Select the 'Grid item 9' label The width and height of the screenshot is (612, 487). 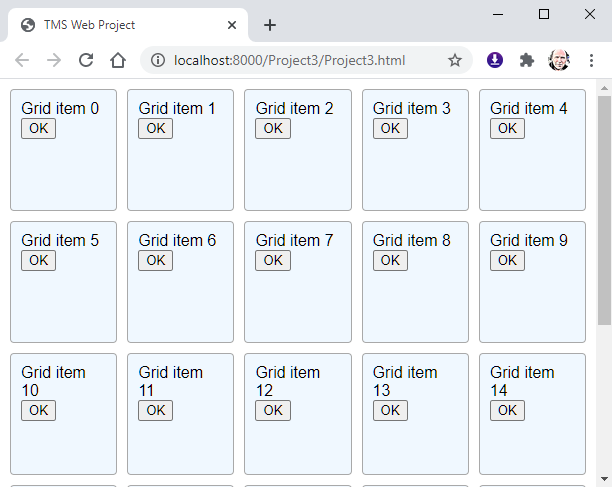pos(529,240)
